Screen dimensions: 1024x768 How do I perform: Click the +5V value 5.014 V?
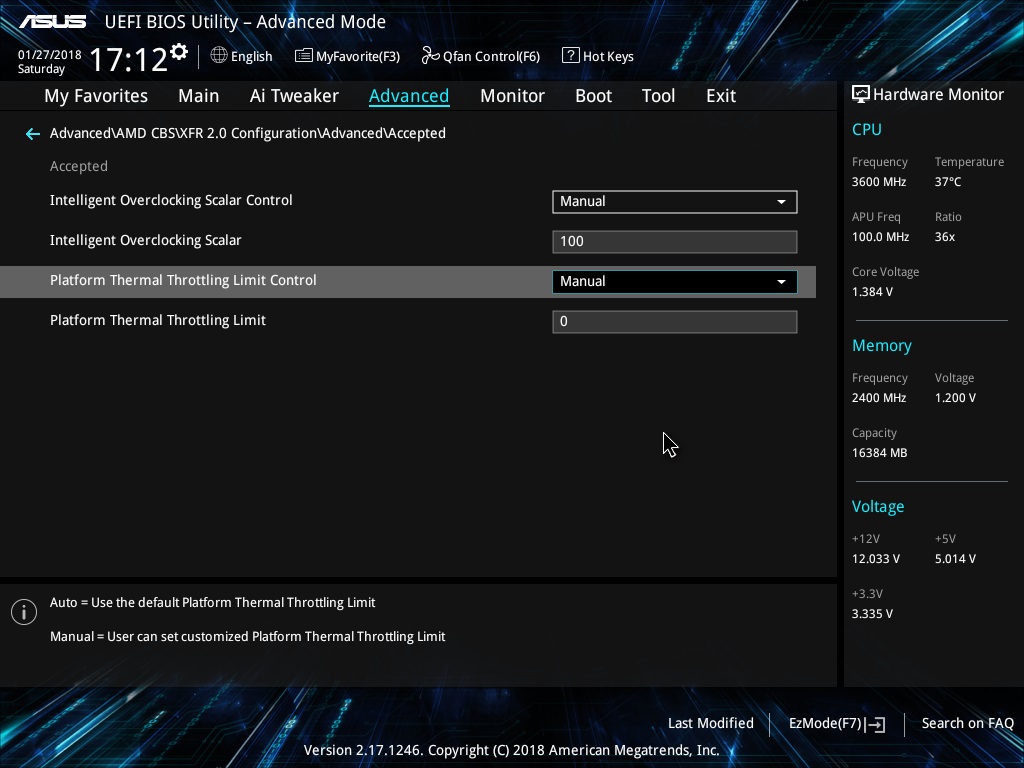(x=955, y=559)
